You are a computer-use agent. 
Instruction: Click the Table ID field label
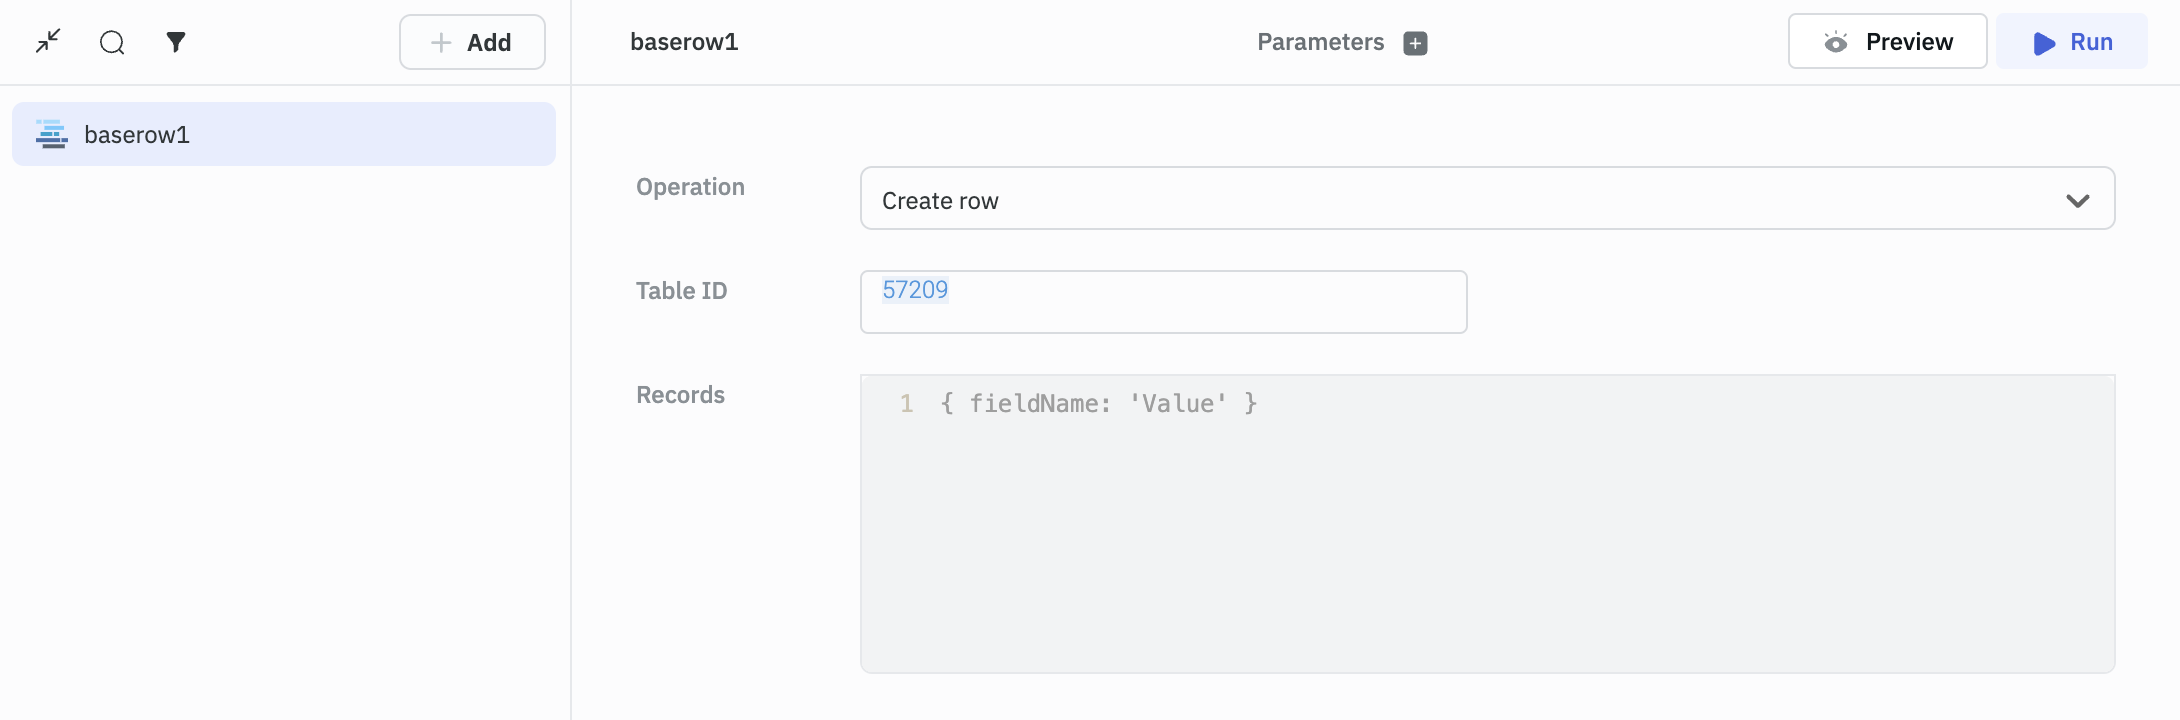[x=681, y=291]
